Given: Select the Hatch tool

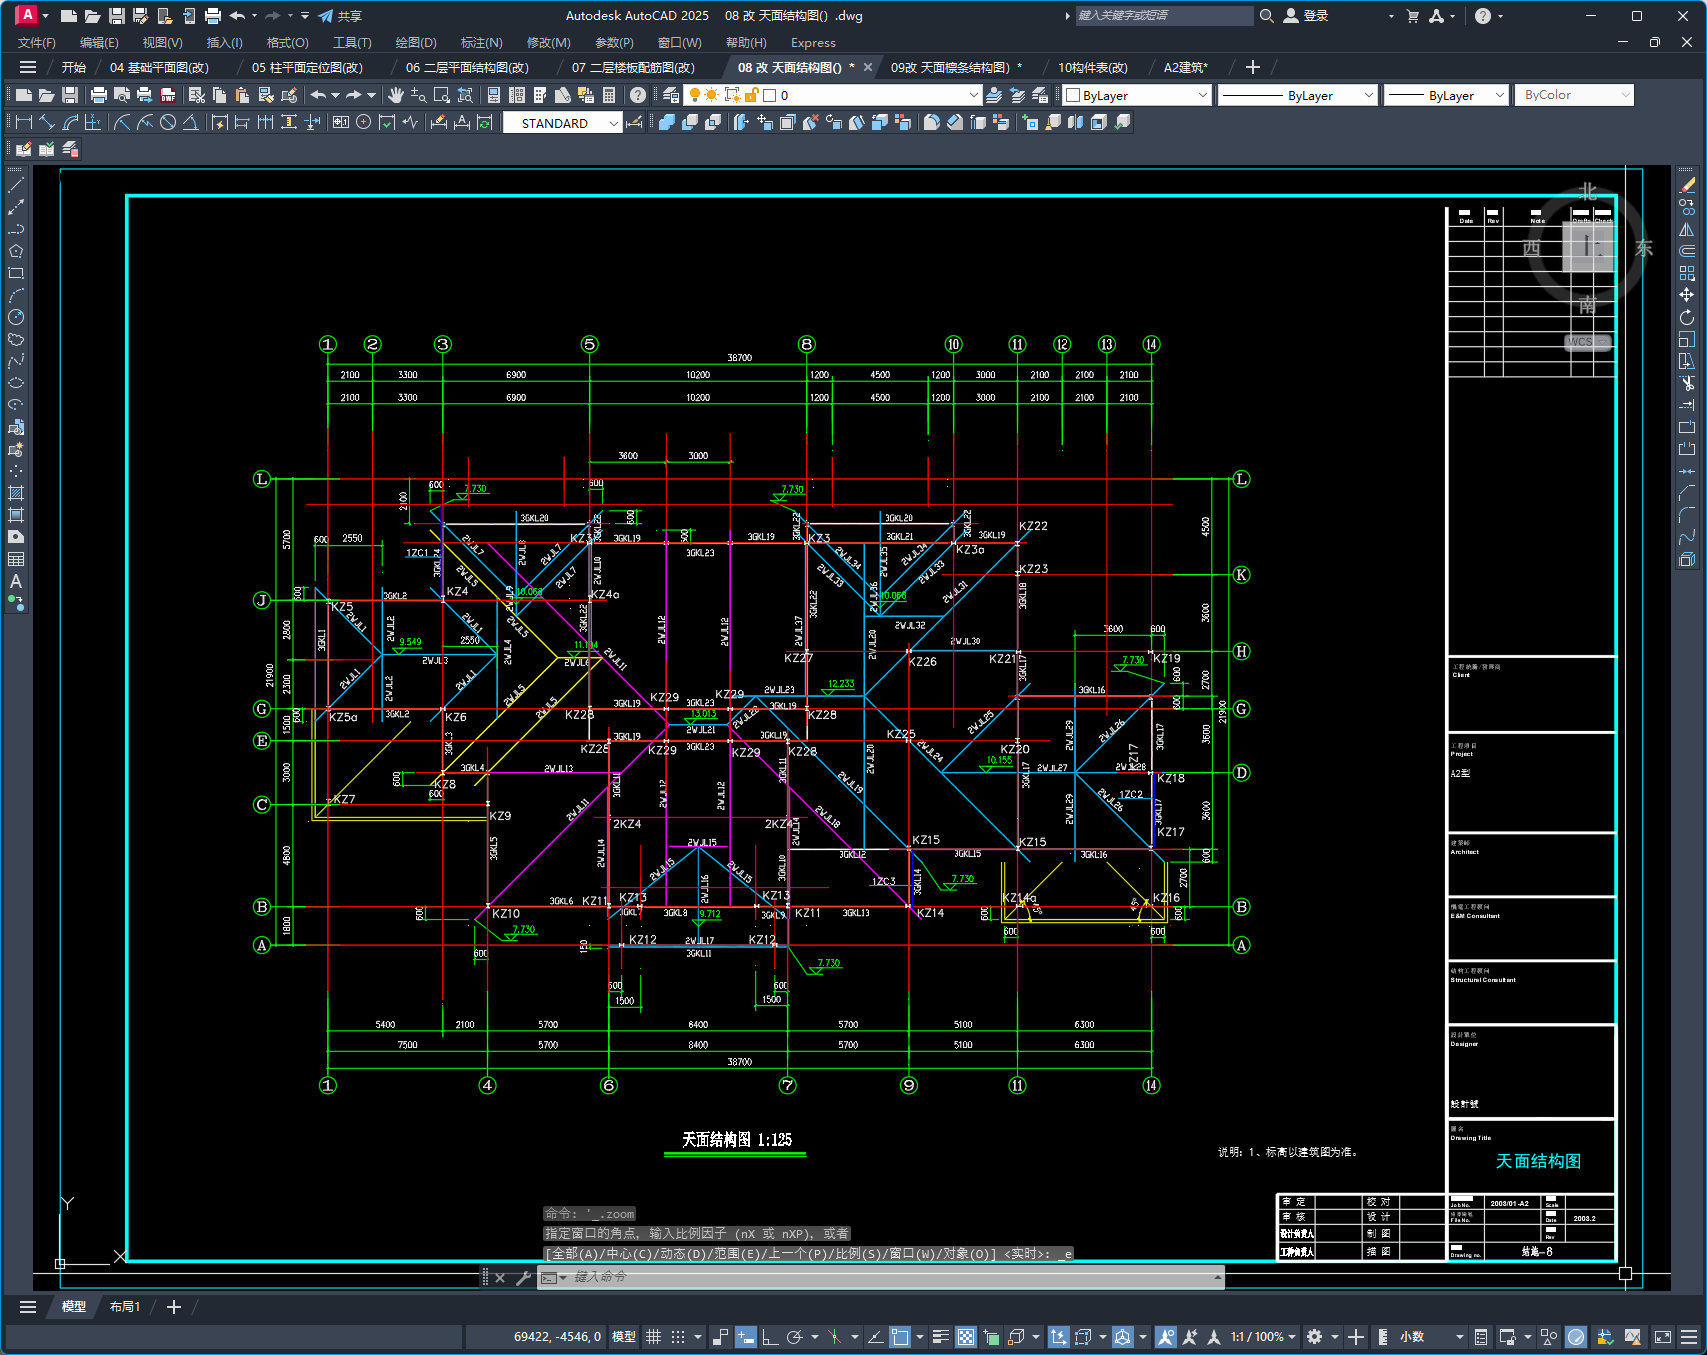Looking at the screenshot, I should (x=16, y=493).
